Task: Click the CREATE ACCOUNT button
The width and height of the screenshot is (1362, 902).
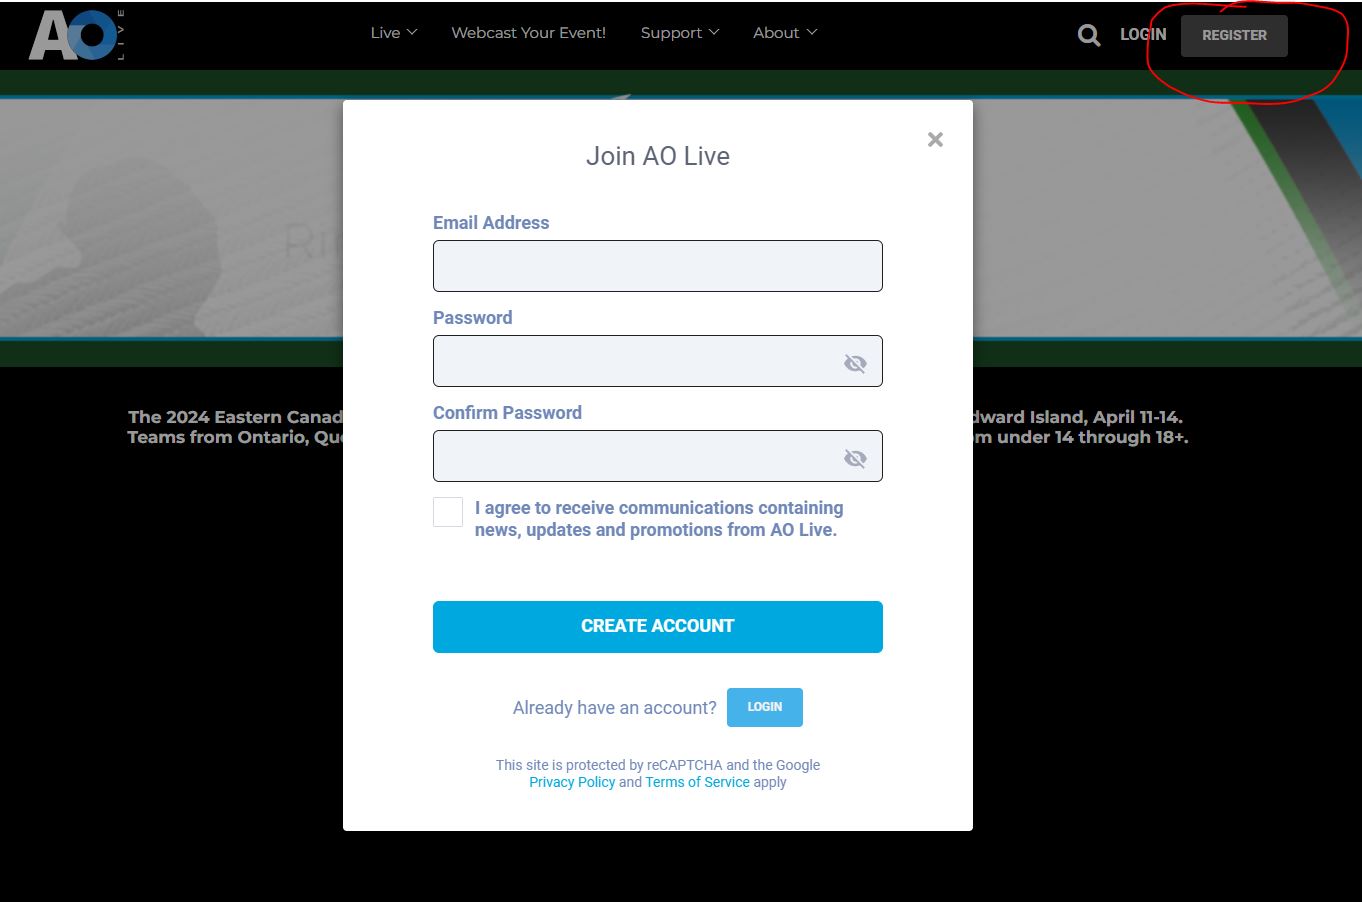Action: click(x=657, y=627)
